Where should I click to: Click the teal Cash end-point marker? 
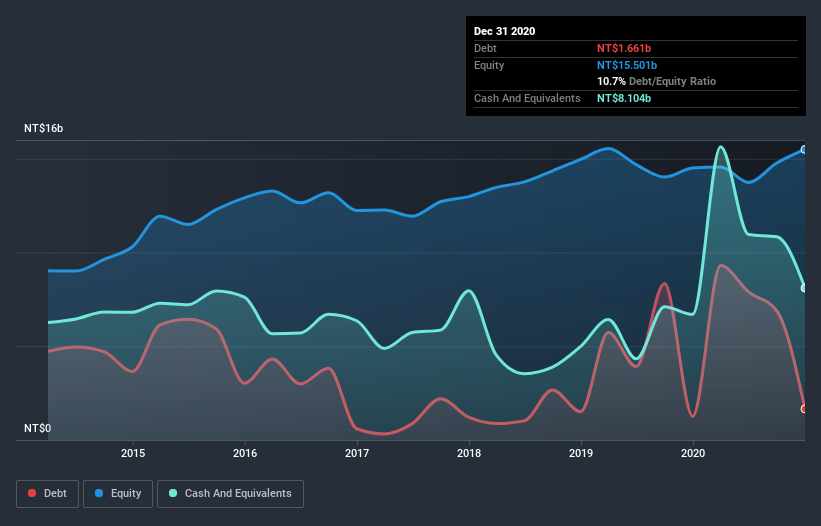804,288
